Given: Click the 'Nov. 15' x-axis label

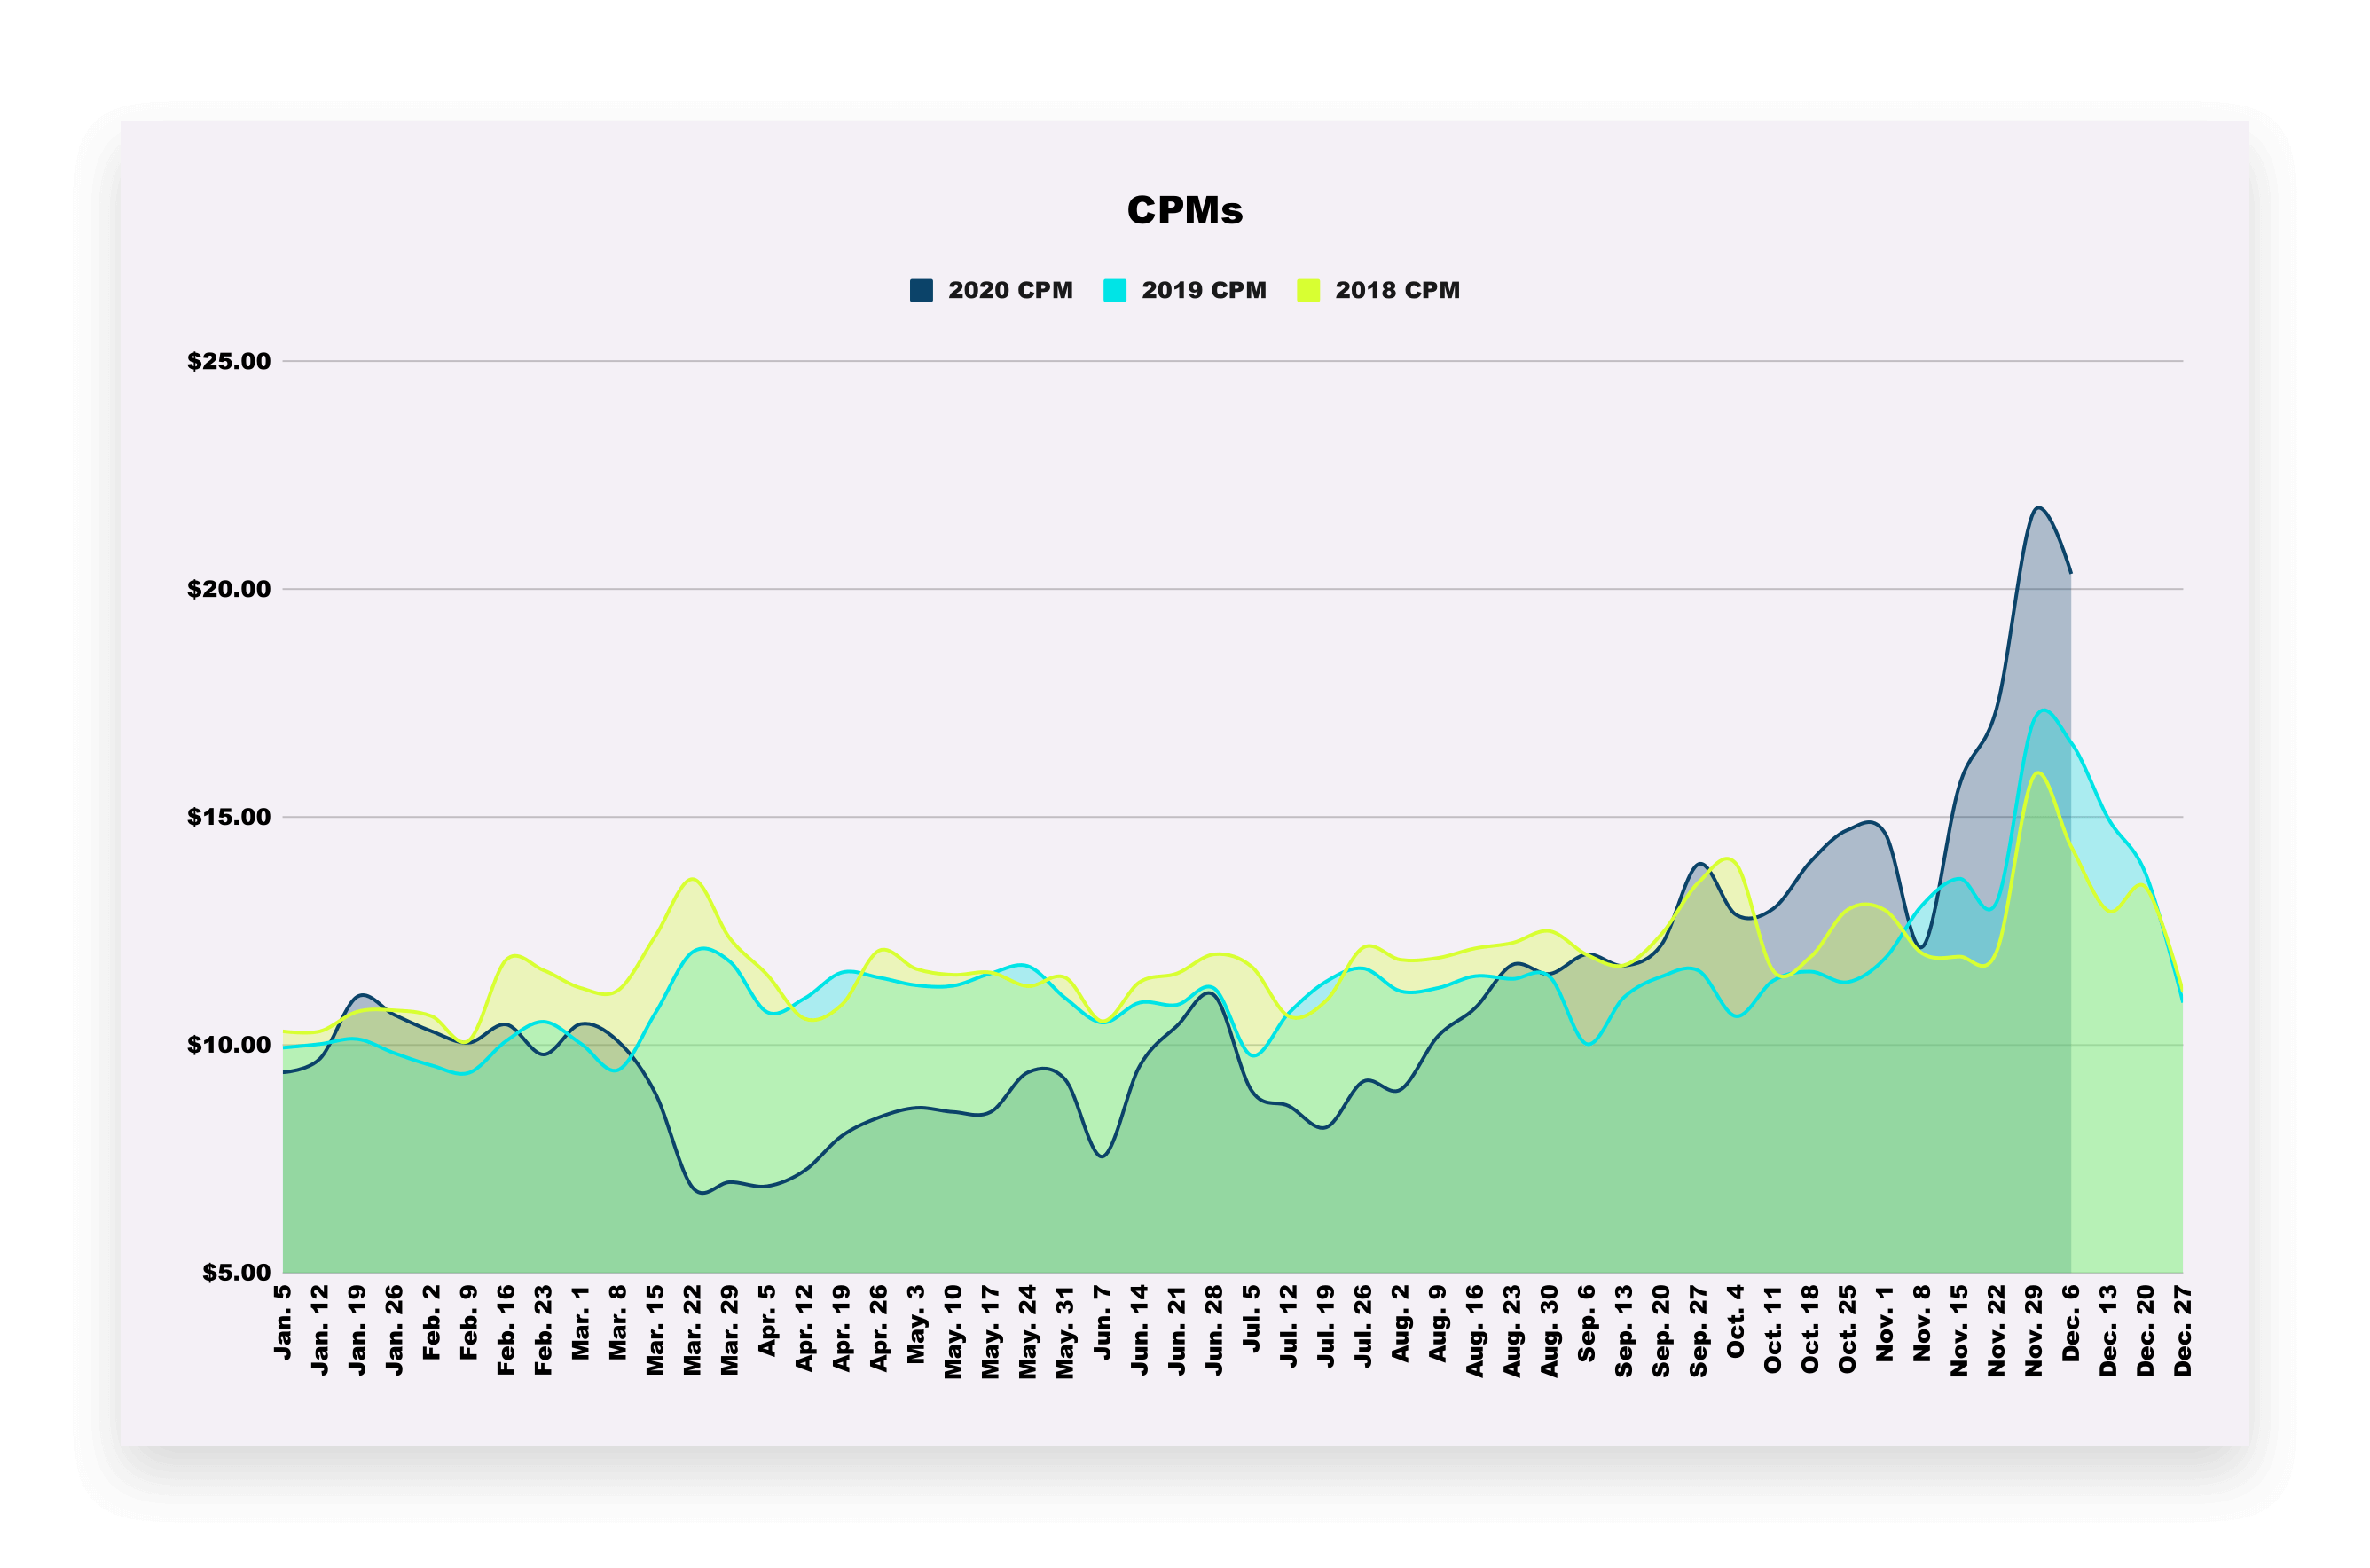Looking at the screenshot, I should pyautogui.click(x=1959, y=1331).
